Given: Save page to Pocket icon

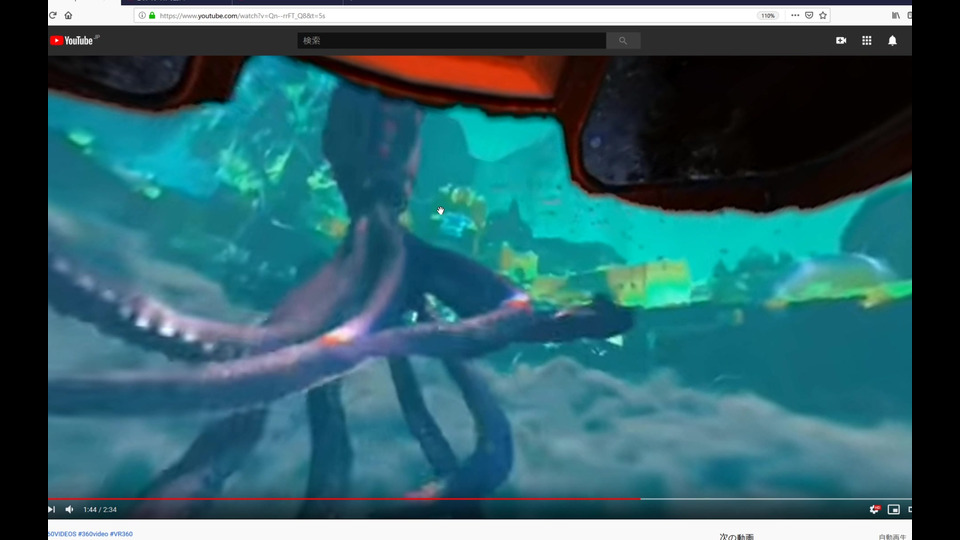Looking at the screenshot, I should point(809,15).
